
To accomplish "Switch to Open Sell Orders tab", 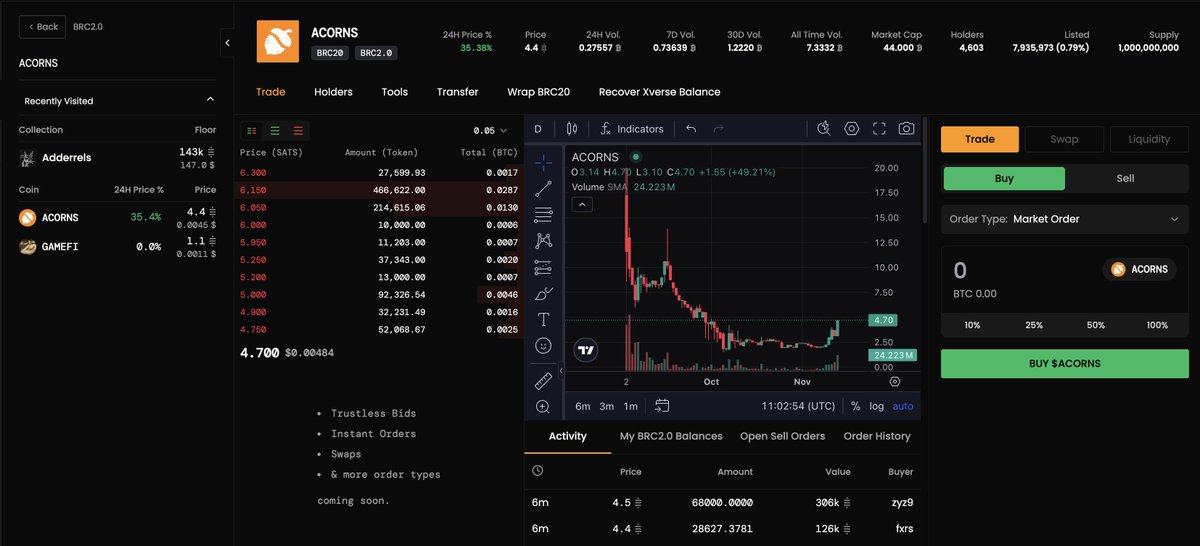I will click(x=782, y=436).
